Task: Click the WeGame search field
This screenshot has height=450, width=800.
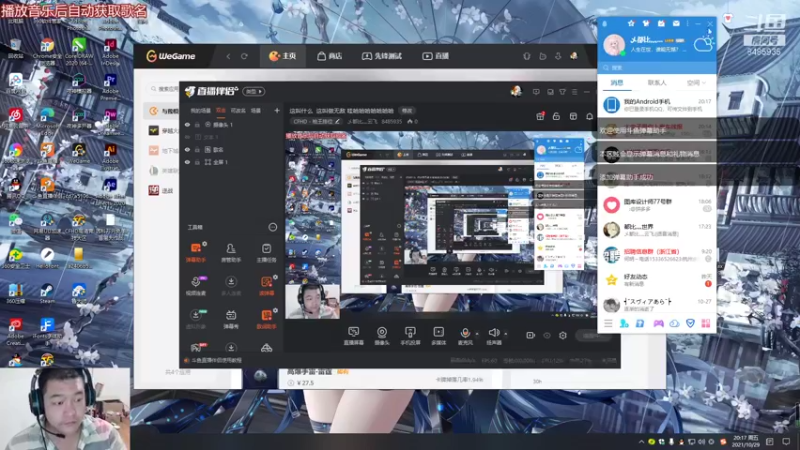Action: pyautogui.click(x=163, y=89)
